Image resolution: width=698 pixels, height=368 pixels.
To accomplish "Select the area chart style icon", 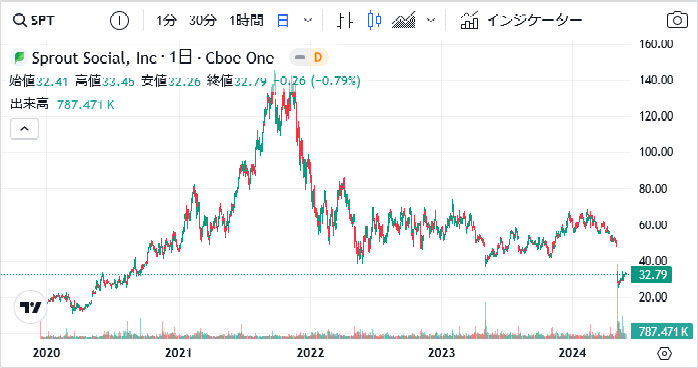I will point(403,20).
